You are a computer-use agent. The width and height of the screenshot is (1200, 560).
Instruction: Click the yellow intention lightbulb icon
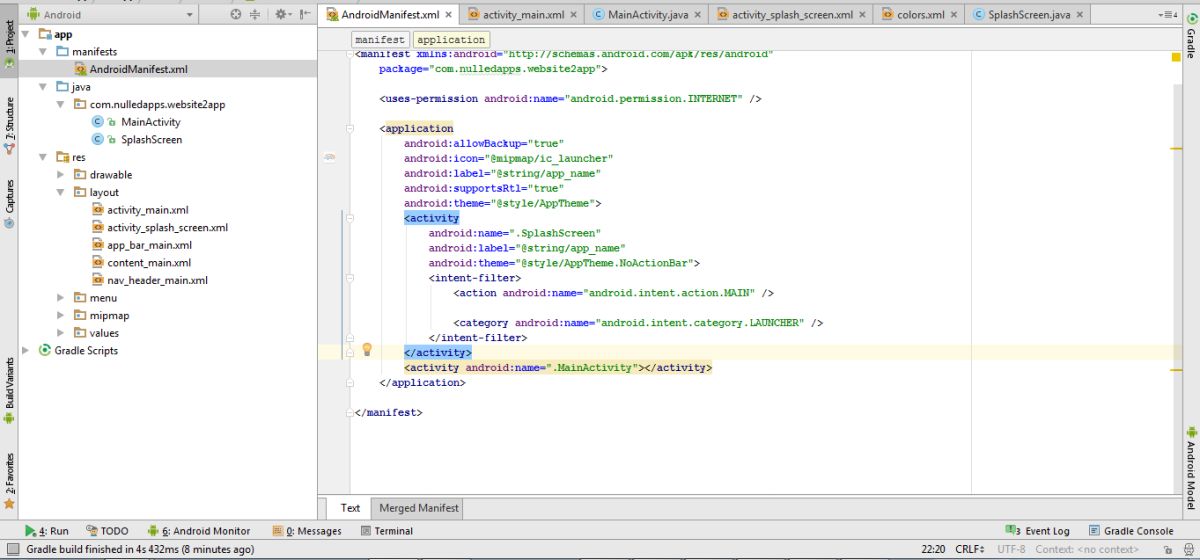click(367, 349)
